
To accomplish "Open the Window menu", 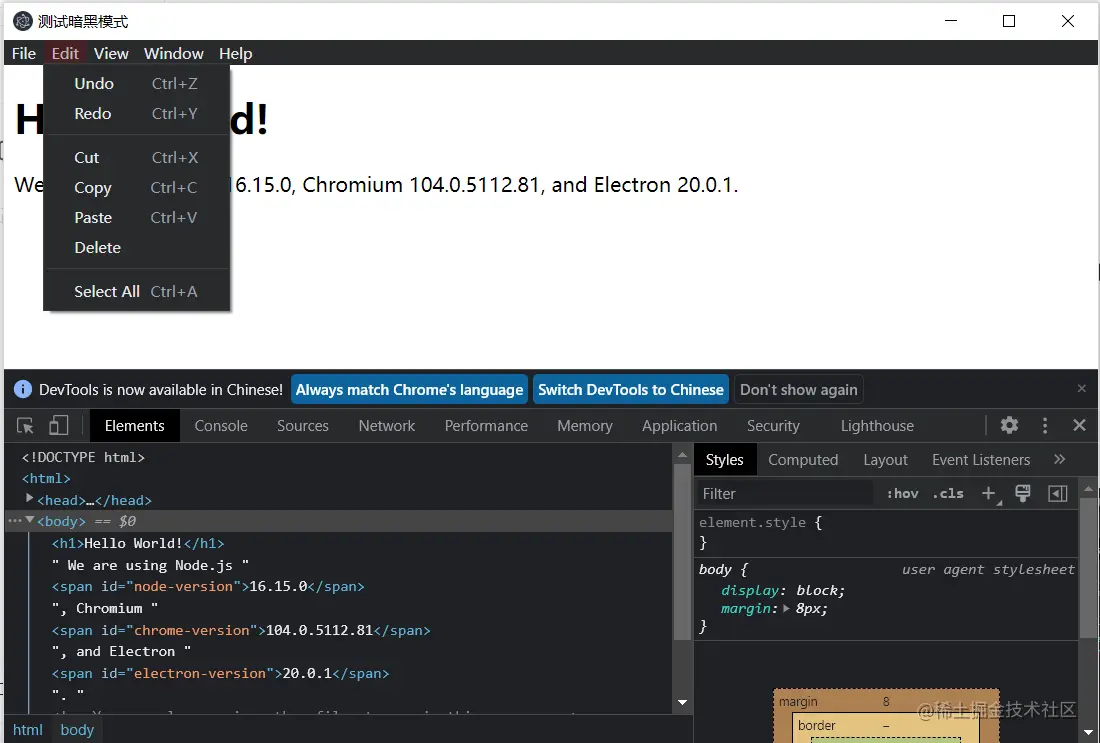I will [173, 53].
